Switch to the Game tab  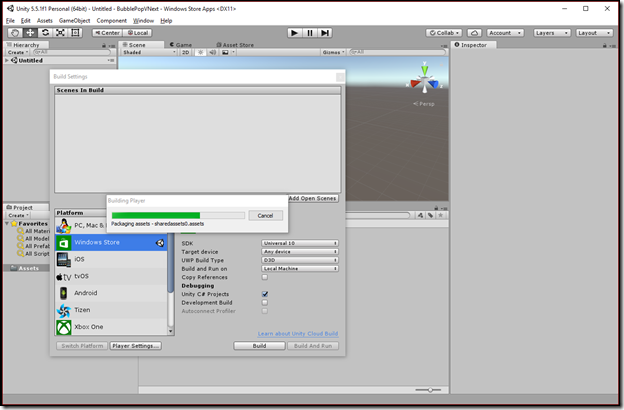(181, 45)
